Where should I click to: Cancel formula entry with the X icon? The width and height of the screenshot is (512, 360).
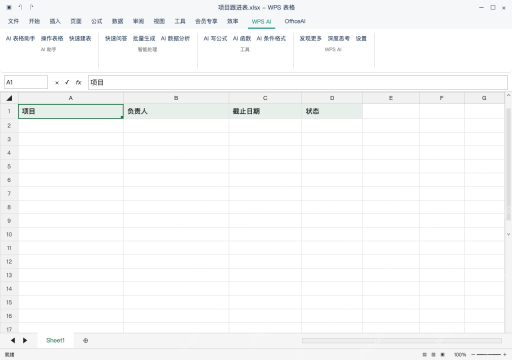(57, 83)
